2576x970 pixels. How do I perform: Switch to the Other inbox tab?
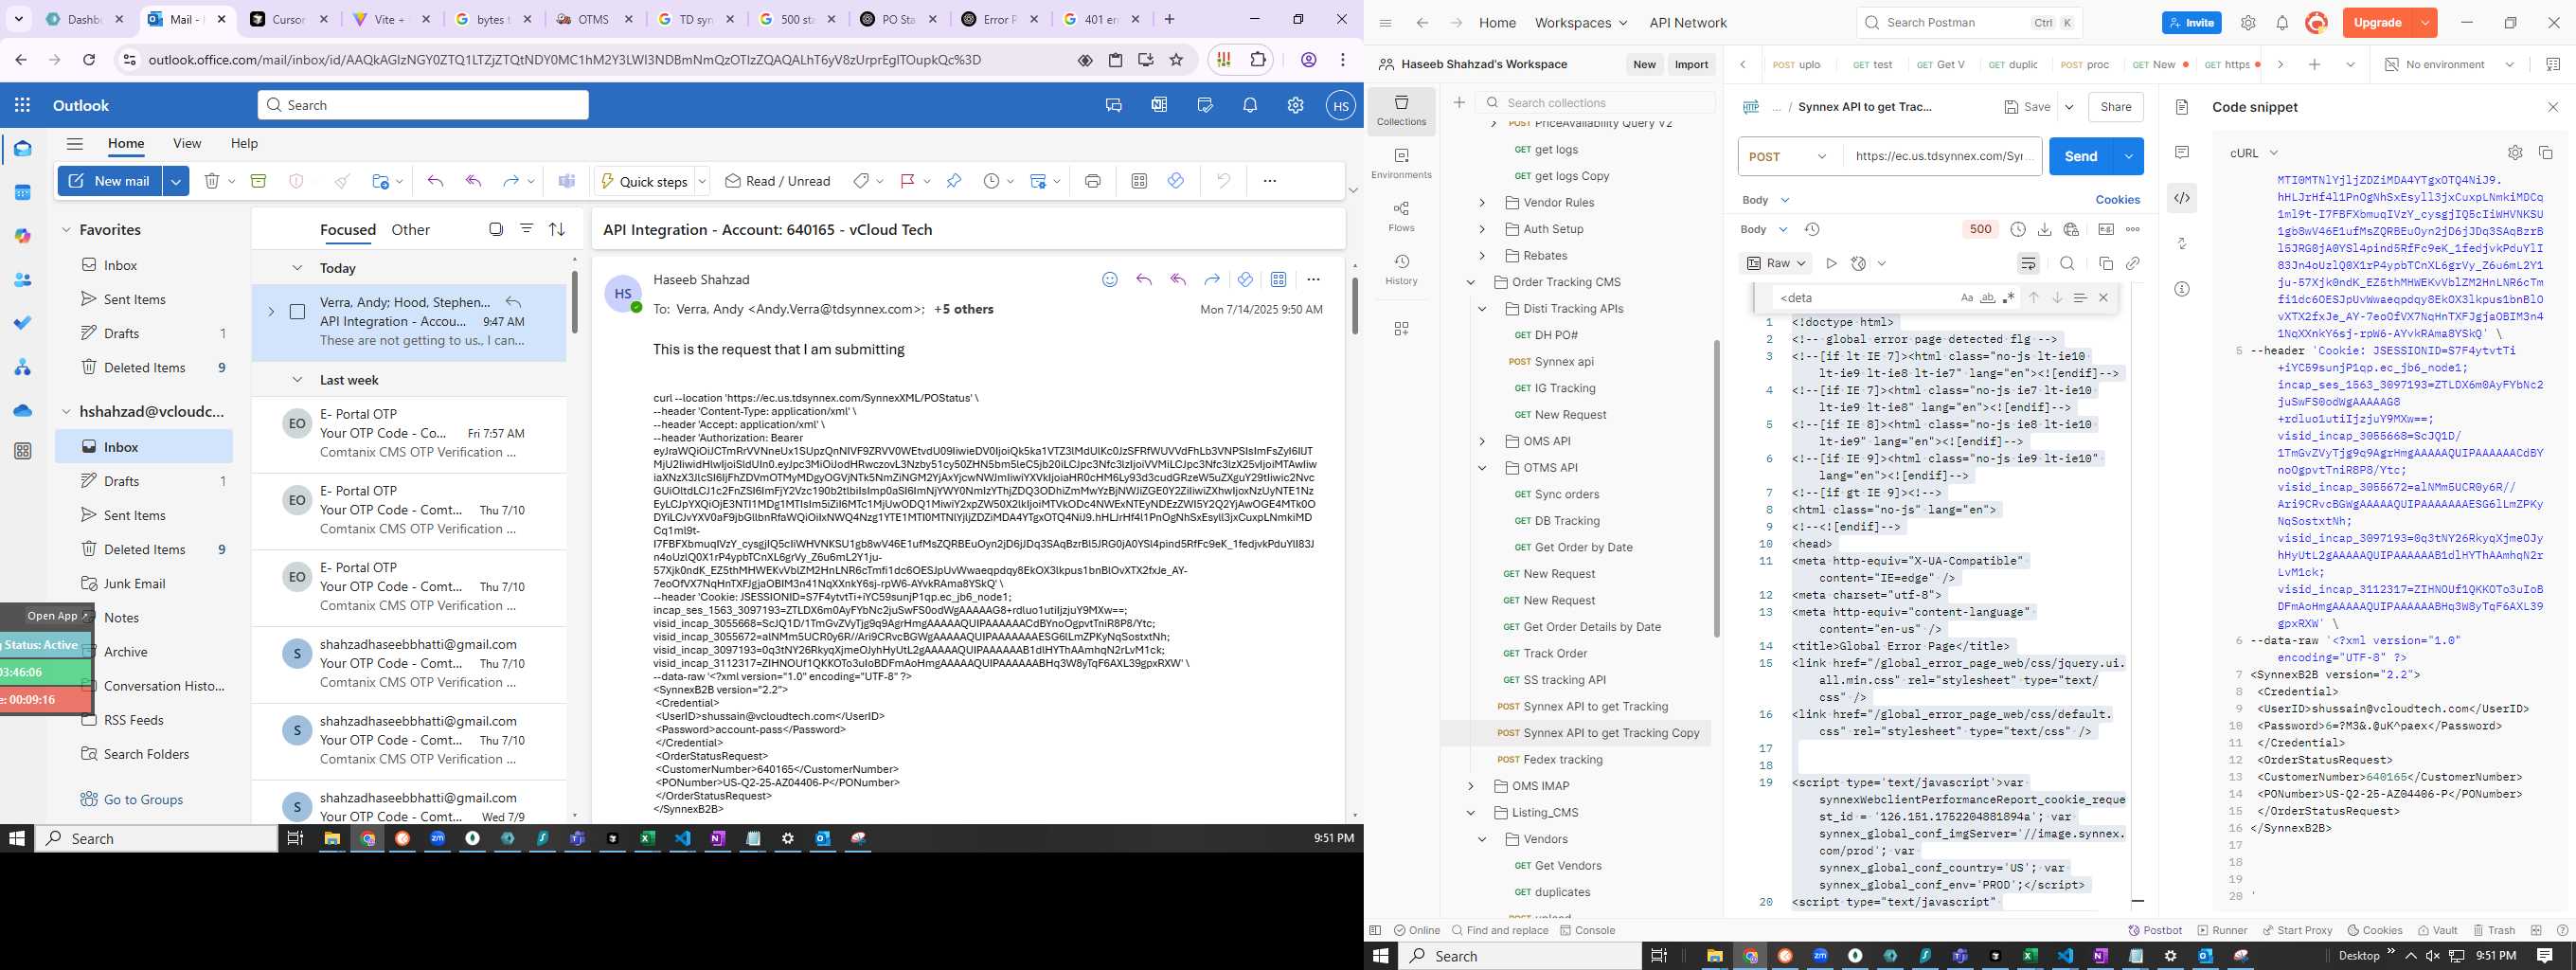click(x=410, y=230)
